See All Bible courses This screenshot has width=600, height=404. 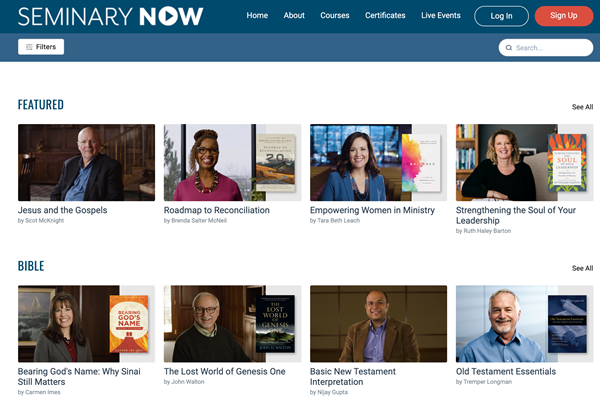pos(582,268)
